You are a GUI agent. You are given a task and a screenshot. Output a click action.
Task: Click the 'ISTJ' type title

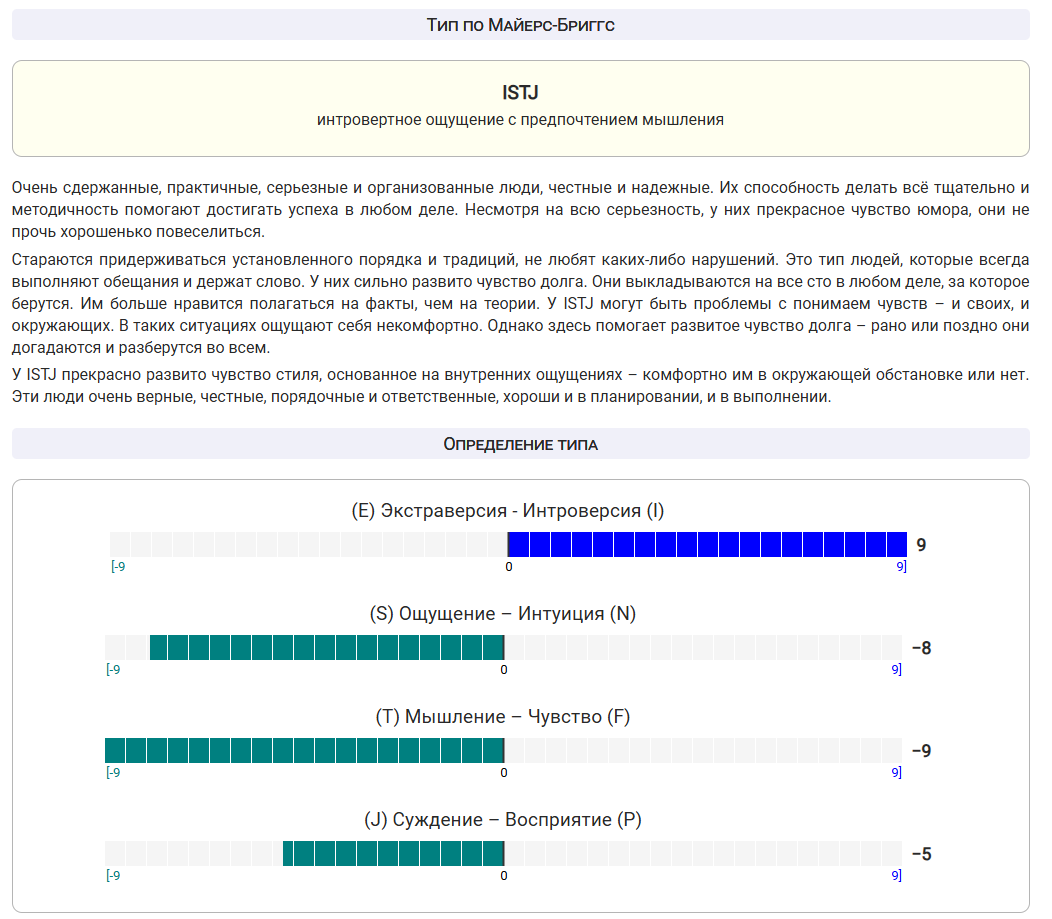[521, 93]
